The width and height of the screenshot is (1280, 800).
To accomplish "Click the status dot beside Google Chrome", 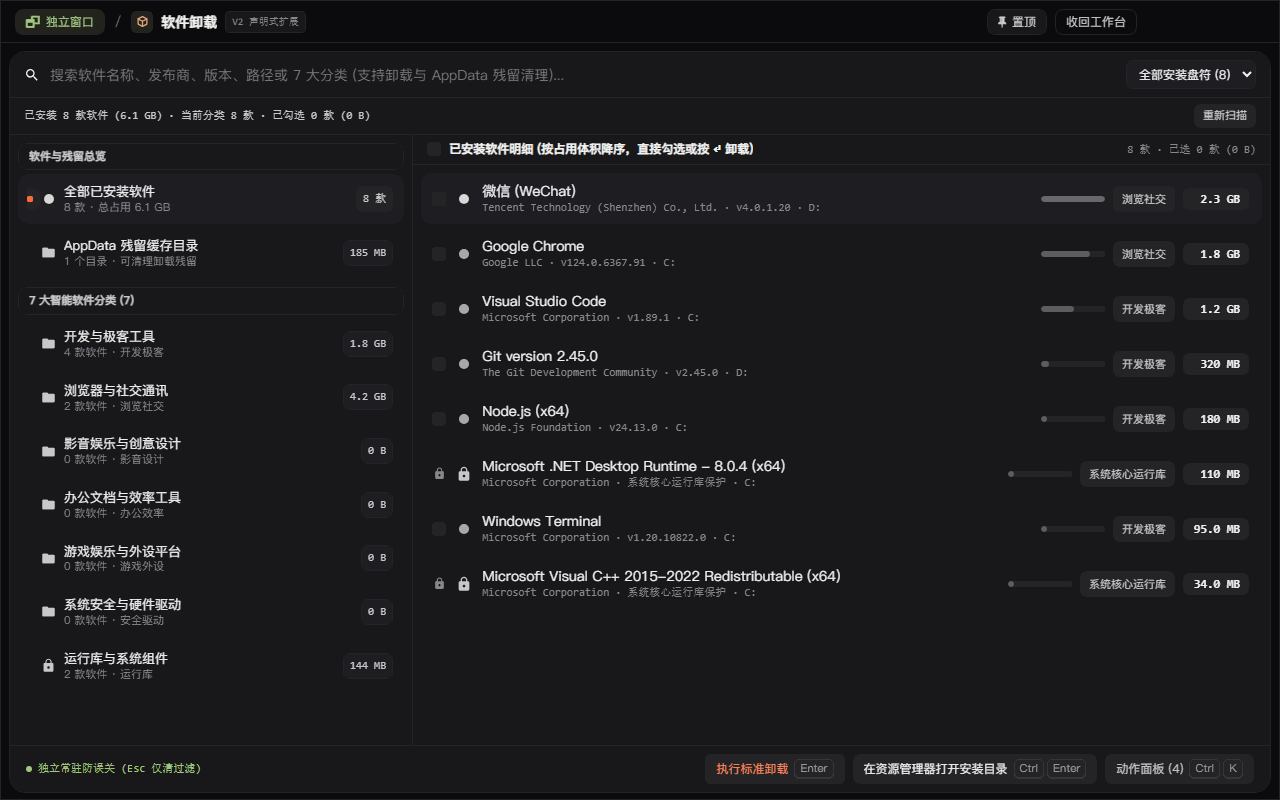I will pos(464,254).
